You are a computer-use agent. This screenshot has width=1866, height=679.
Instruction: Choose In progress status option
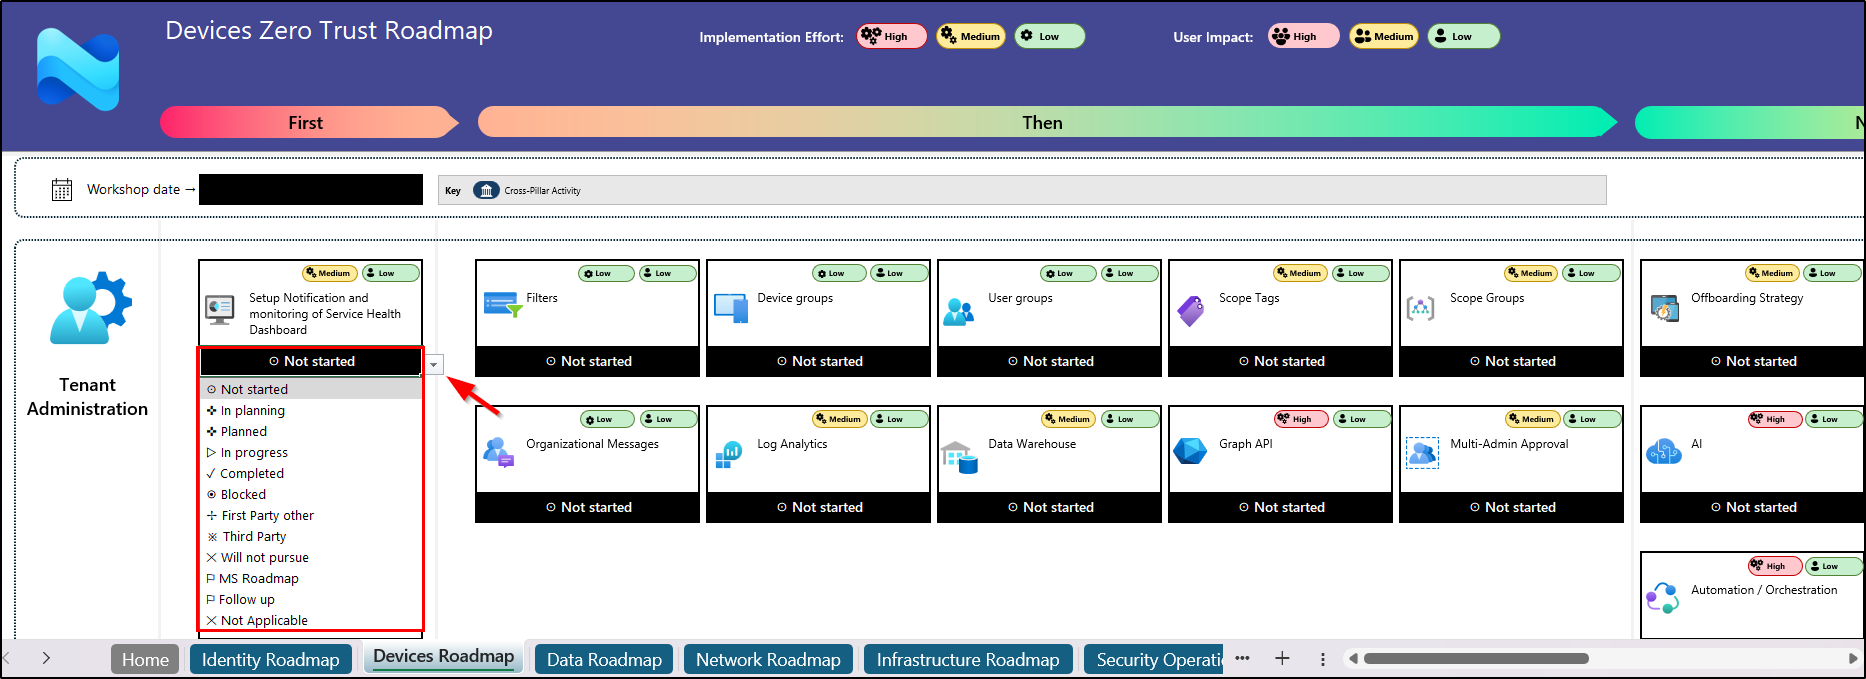coord(311,452)
